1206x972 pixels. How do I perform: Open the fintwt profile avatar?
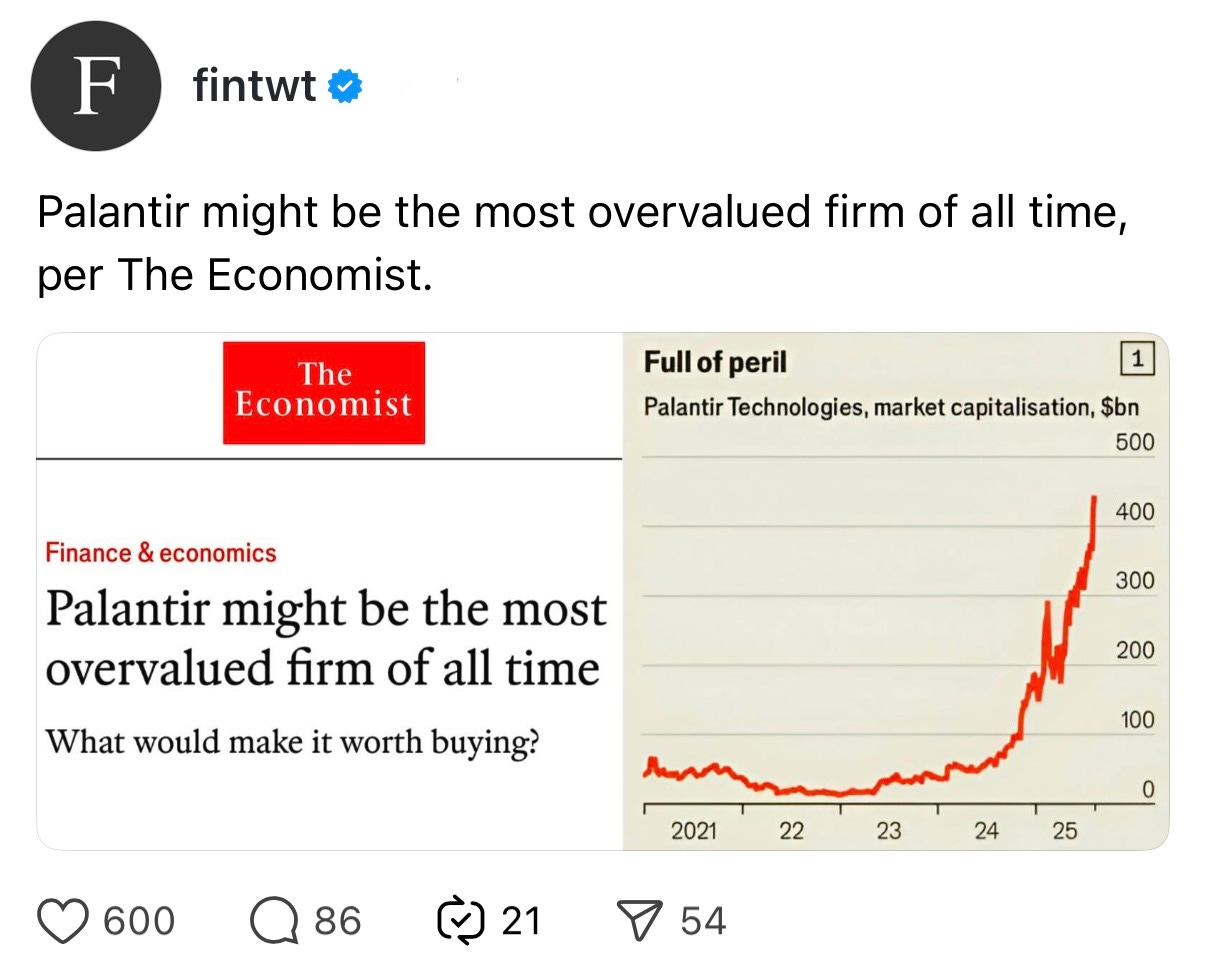[x=97, y=86]
